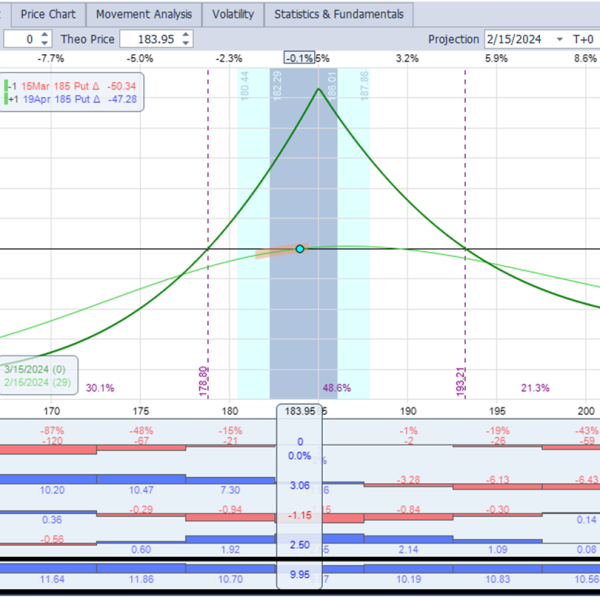Screen dimensions: 600x600
Task: Toggle the 3/15/2024 expiration line legend
Action: click(x=35, y=369)
